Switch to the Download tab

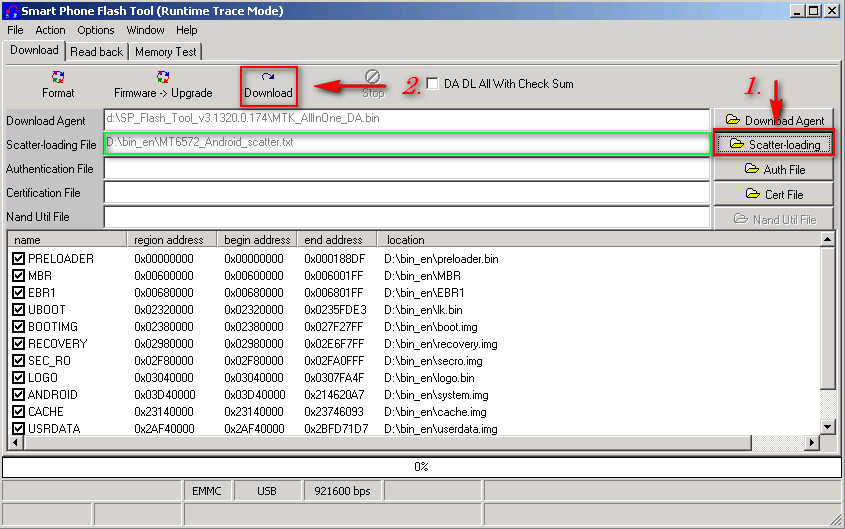tap(34, 50)
